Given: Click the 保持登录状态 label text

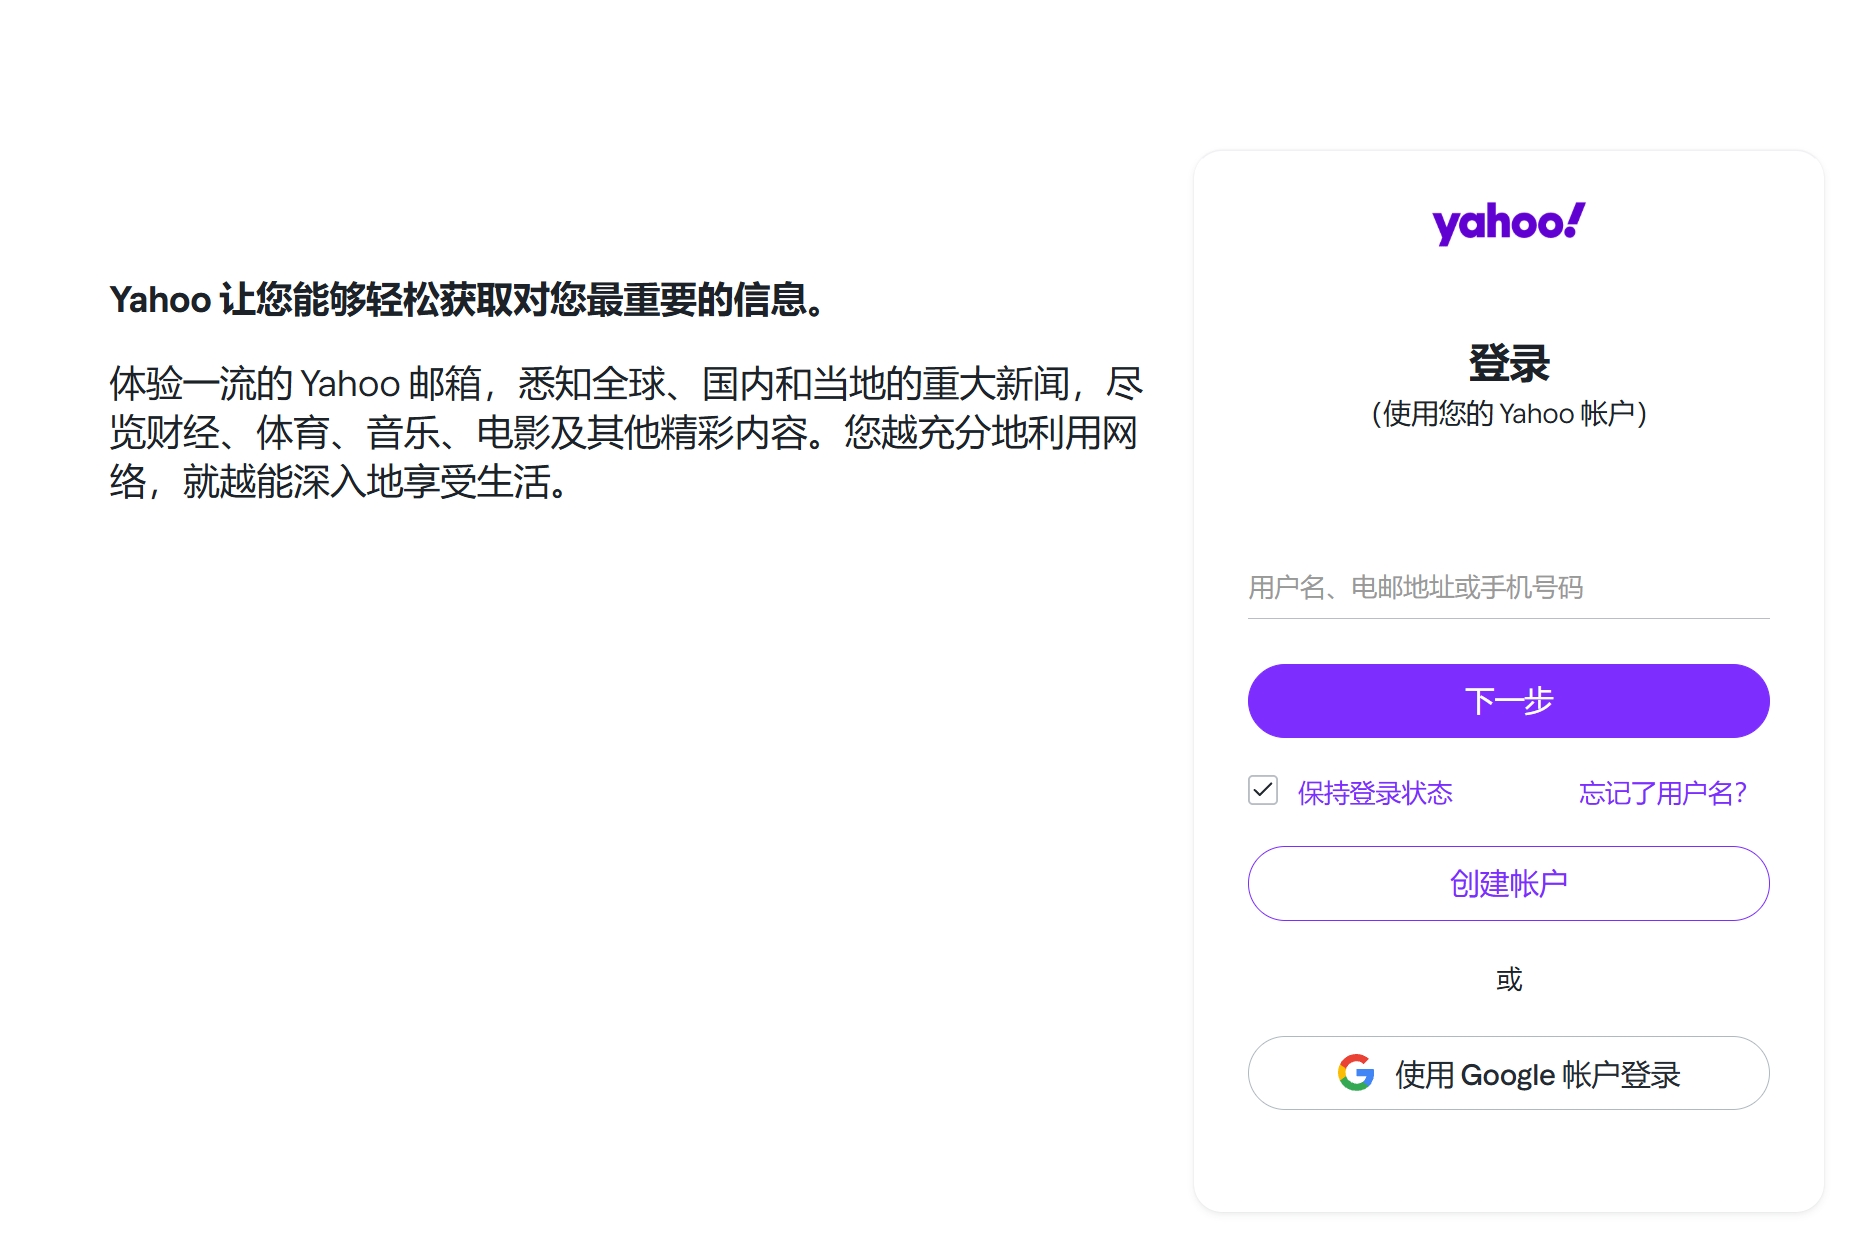Looking at the screenshot, I should 1375,792.
